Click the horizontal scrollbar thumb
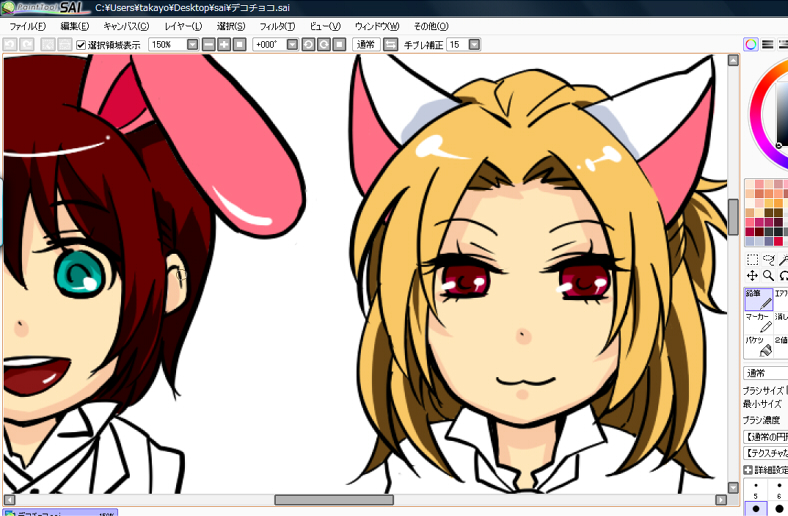 (x=334, y=500)
